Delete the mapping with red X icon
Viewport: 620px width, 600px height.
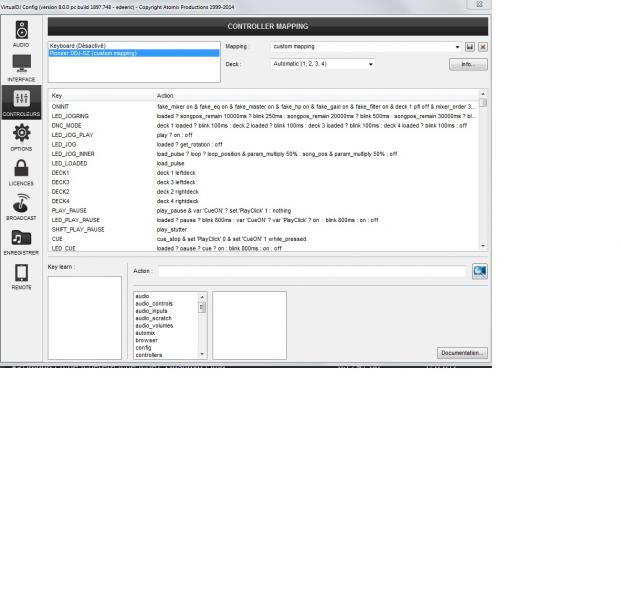pos(482,47)
